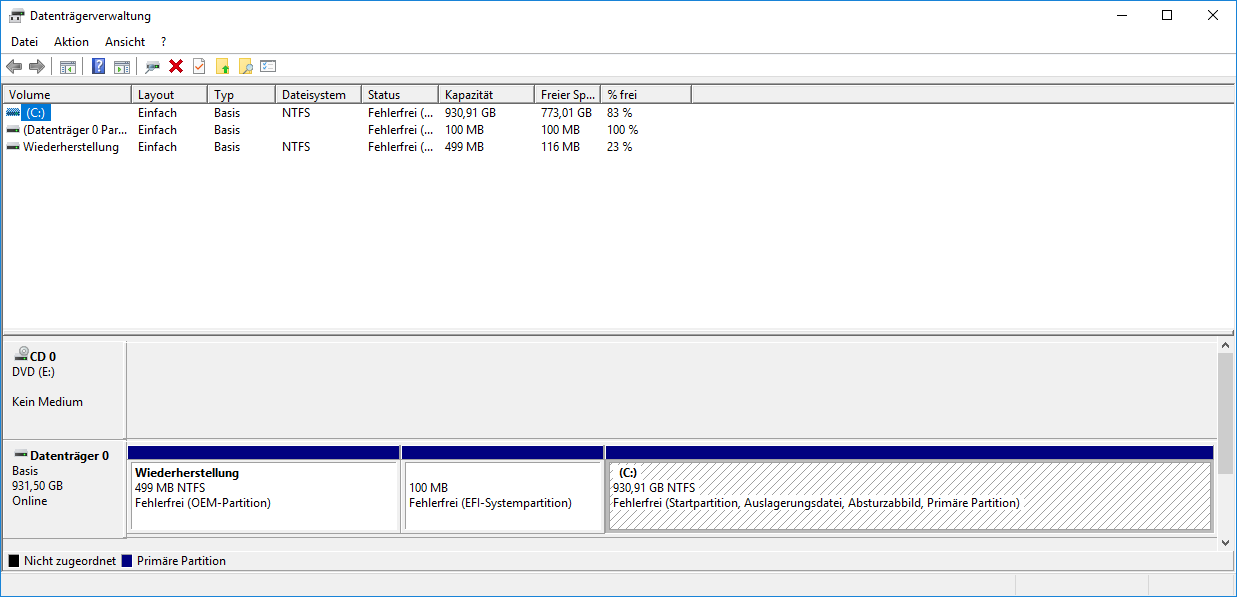Sort by the Kapazität column header
This screenshot has width=1237, height=597.
[486, 95]
